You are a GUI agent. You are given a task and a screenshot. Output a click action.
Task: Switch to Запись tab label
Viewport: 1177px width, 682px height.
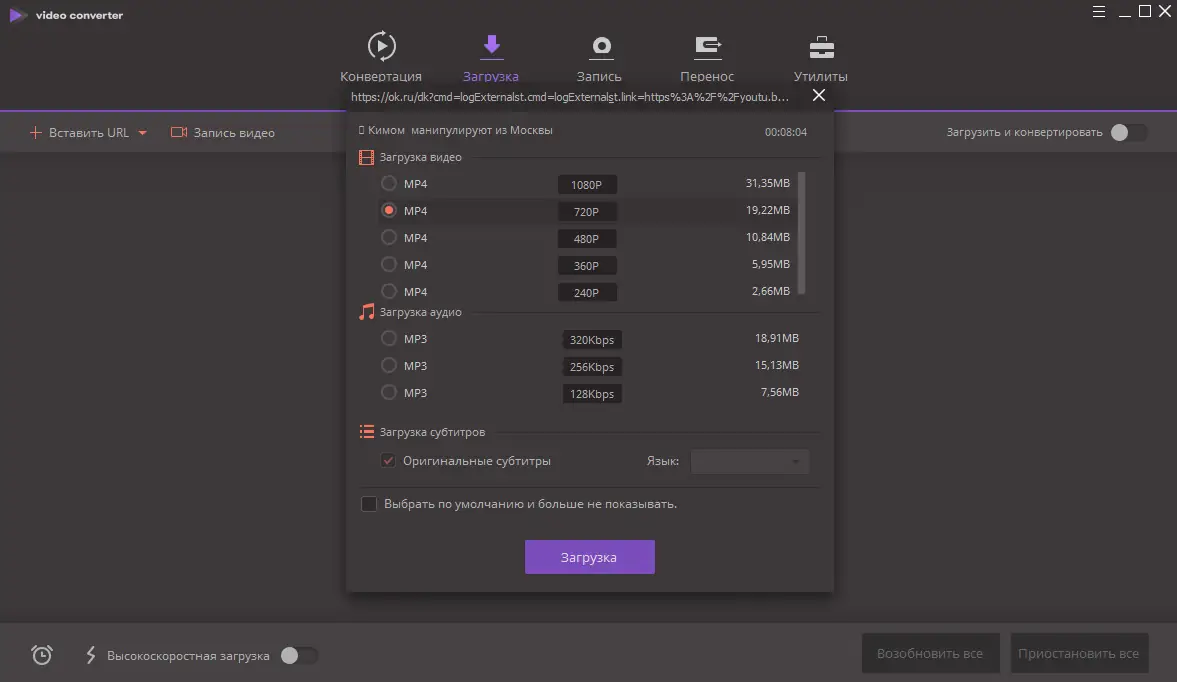point(599,76)
